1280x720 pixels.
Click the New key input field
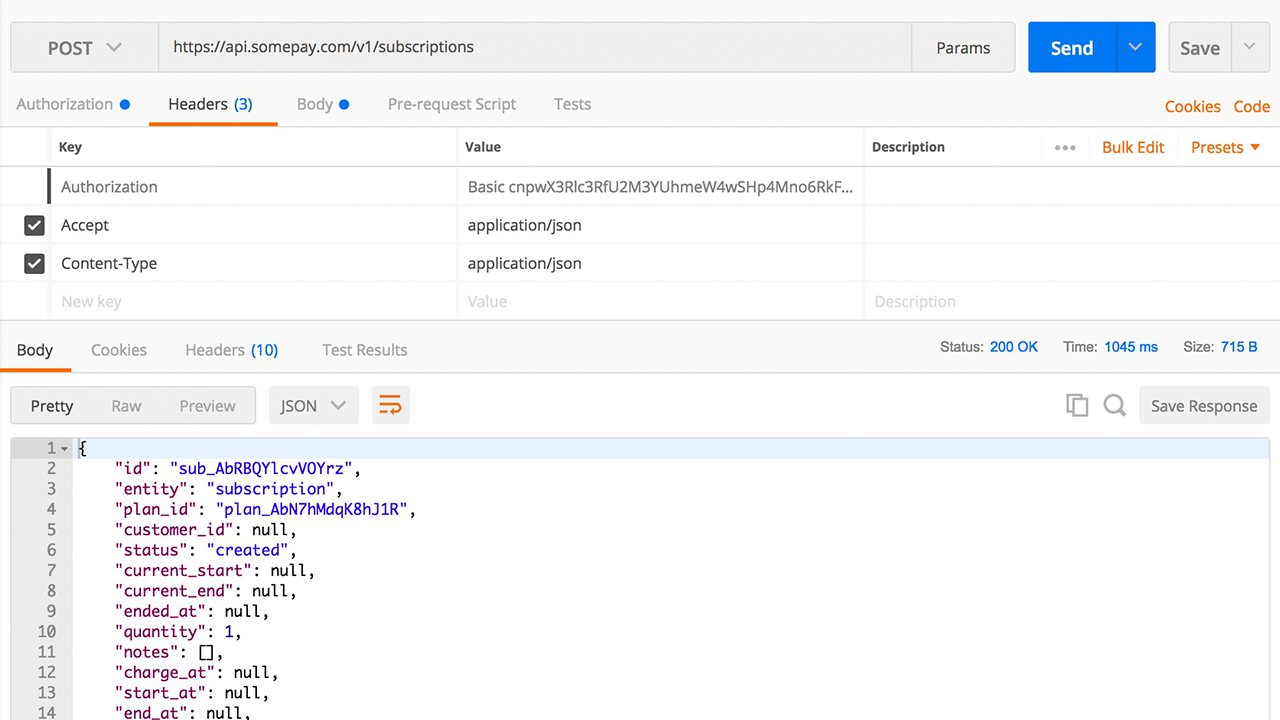pyautogui.click(x=255, y=301)
